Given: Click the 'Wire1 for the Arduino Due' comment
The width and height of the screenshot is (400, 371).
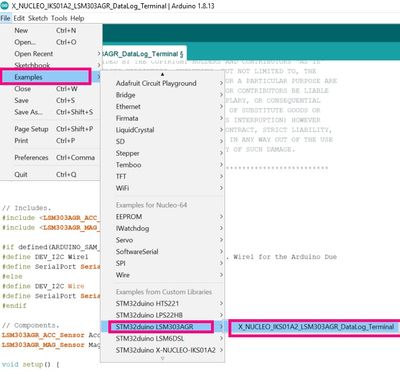Looking at the screenshot, I should [x=285, y=257].
